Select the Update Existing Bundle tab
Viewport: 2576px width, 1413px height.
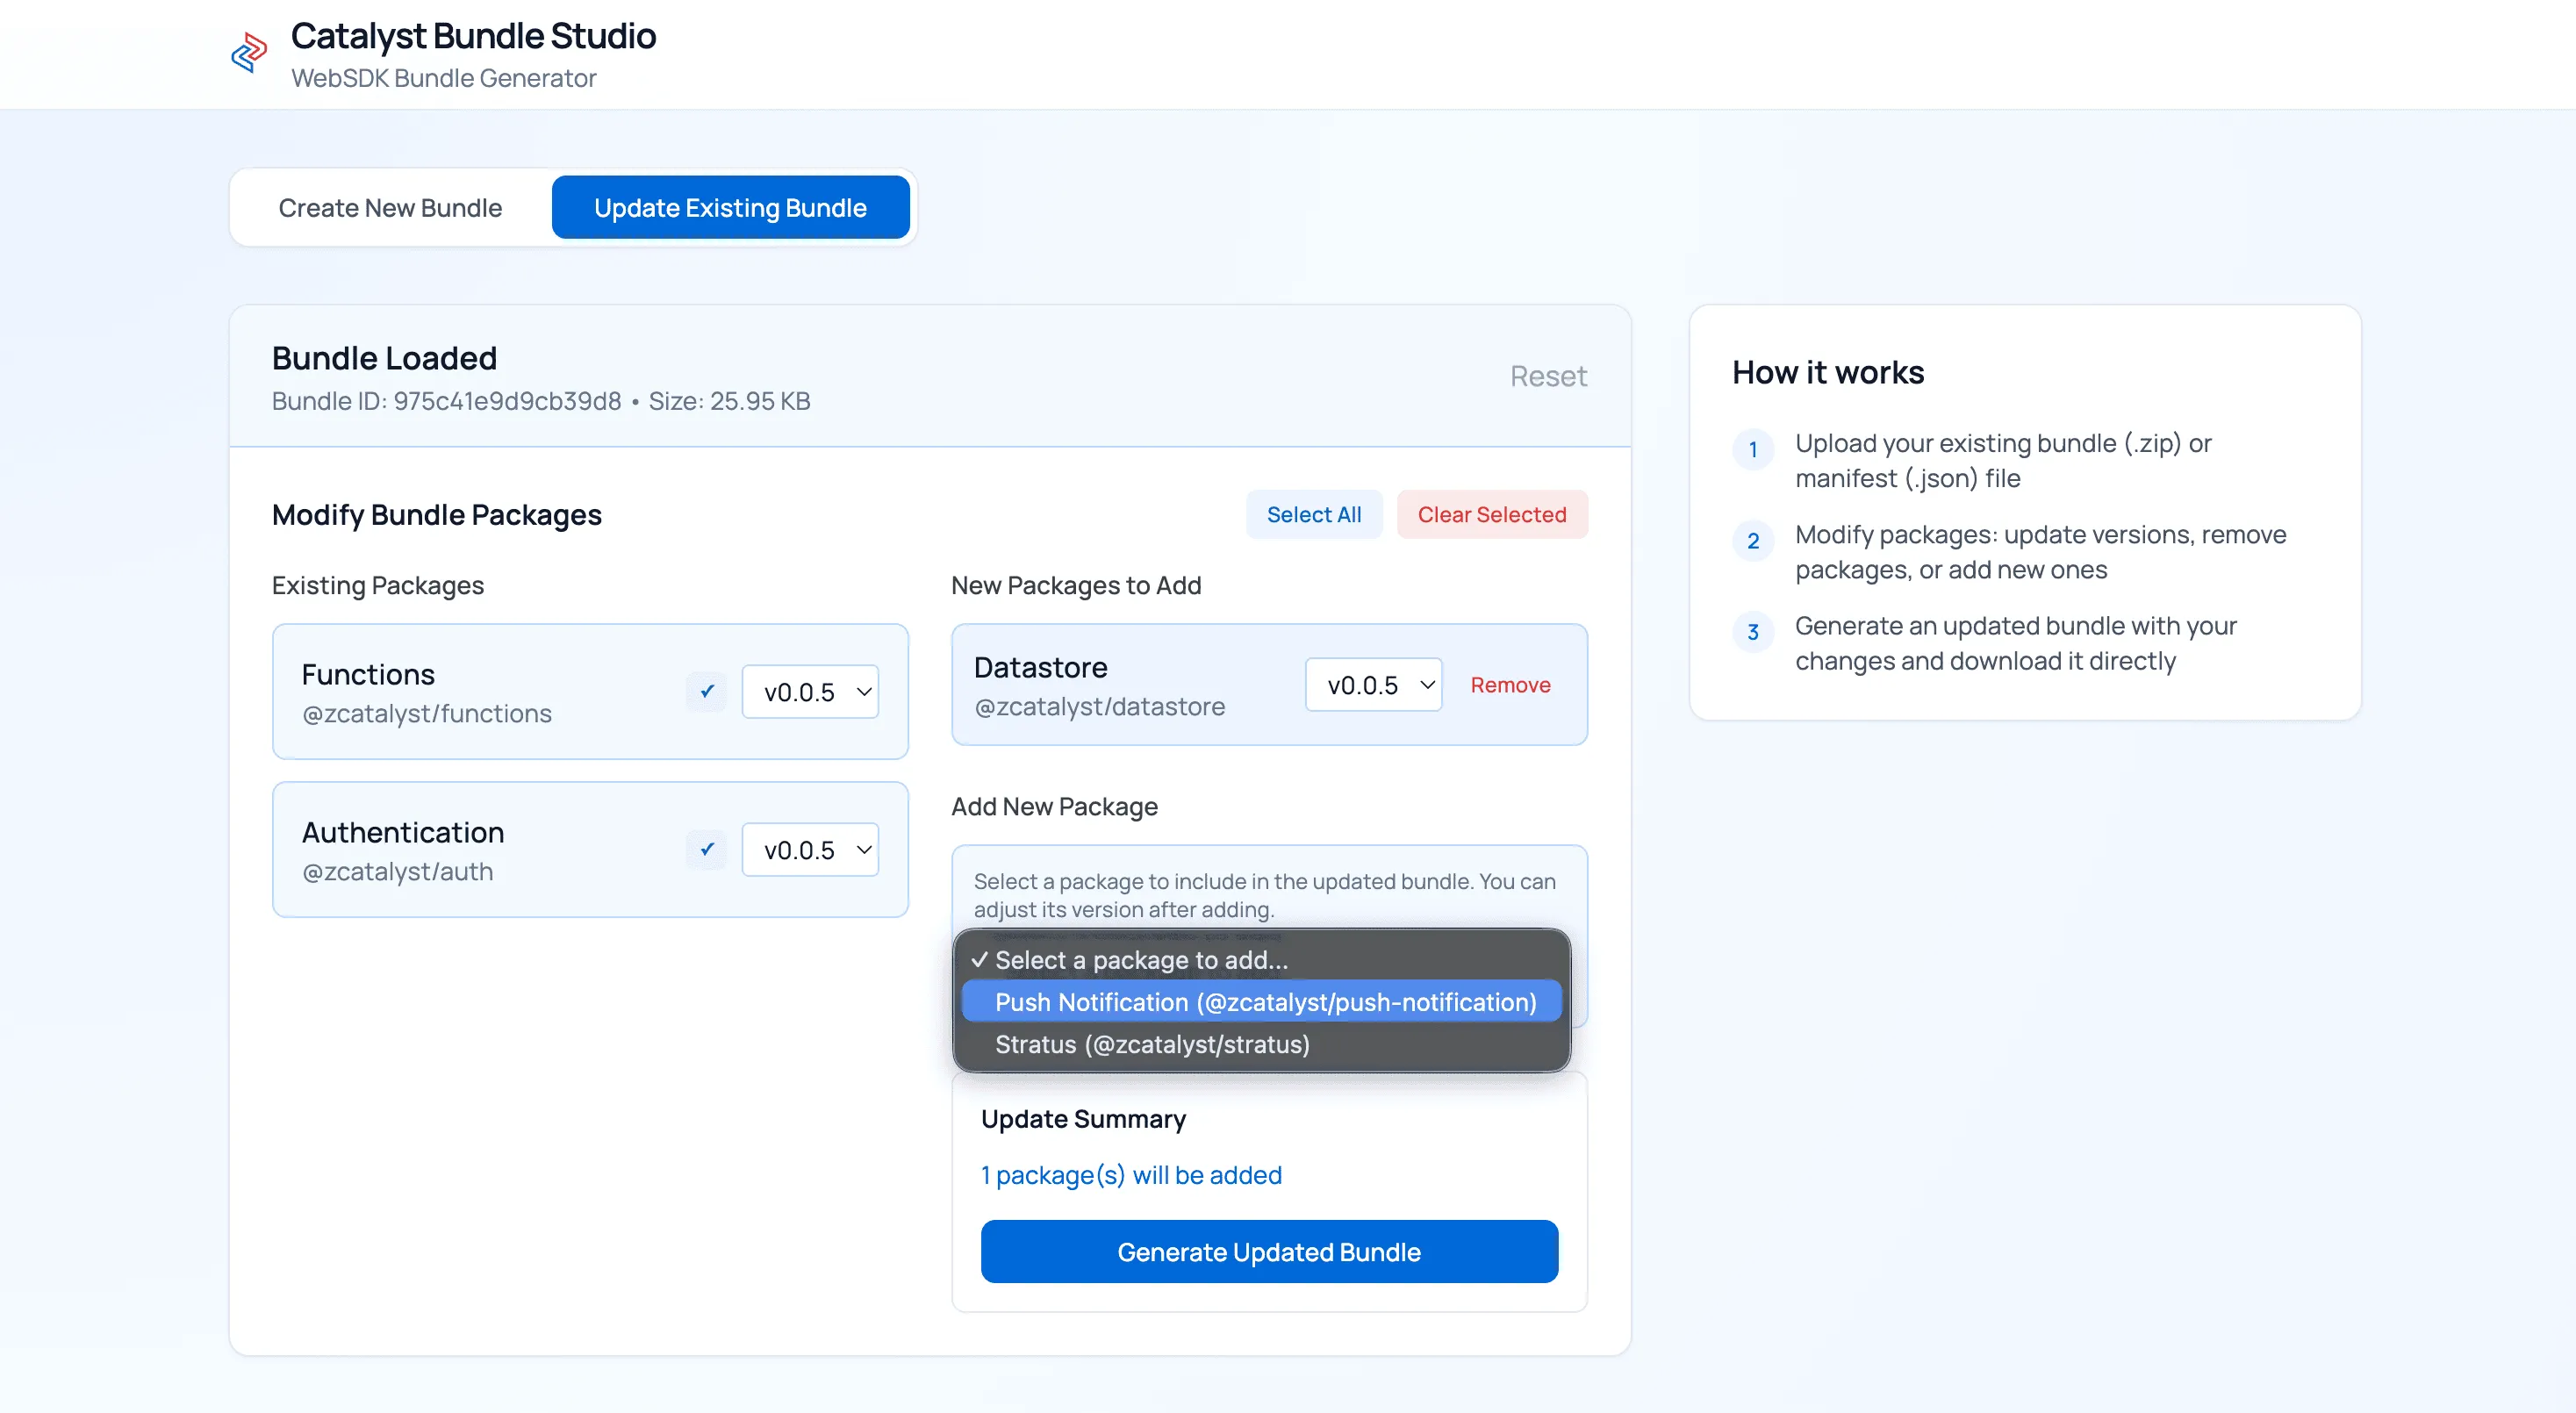(730, 207)
